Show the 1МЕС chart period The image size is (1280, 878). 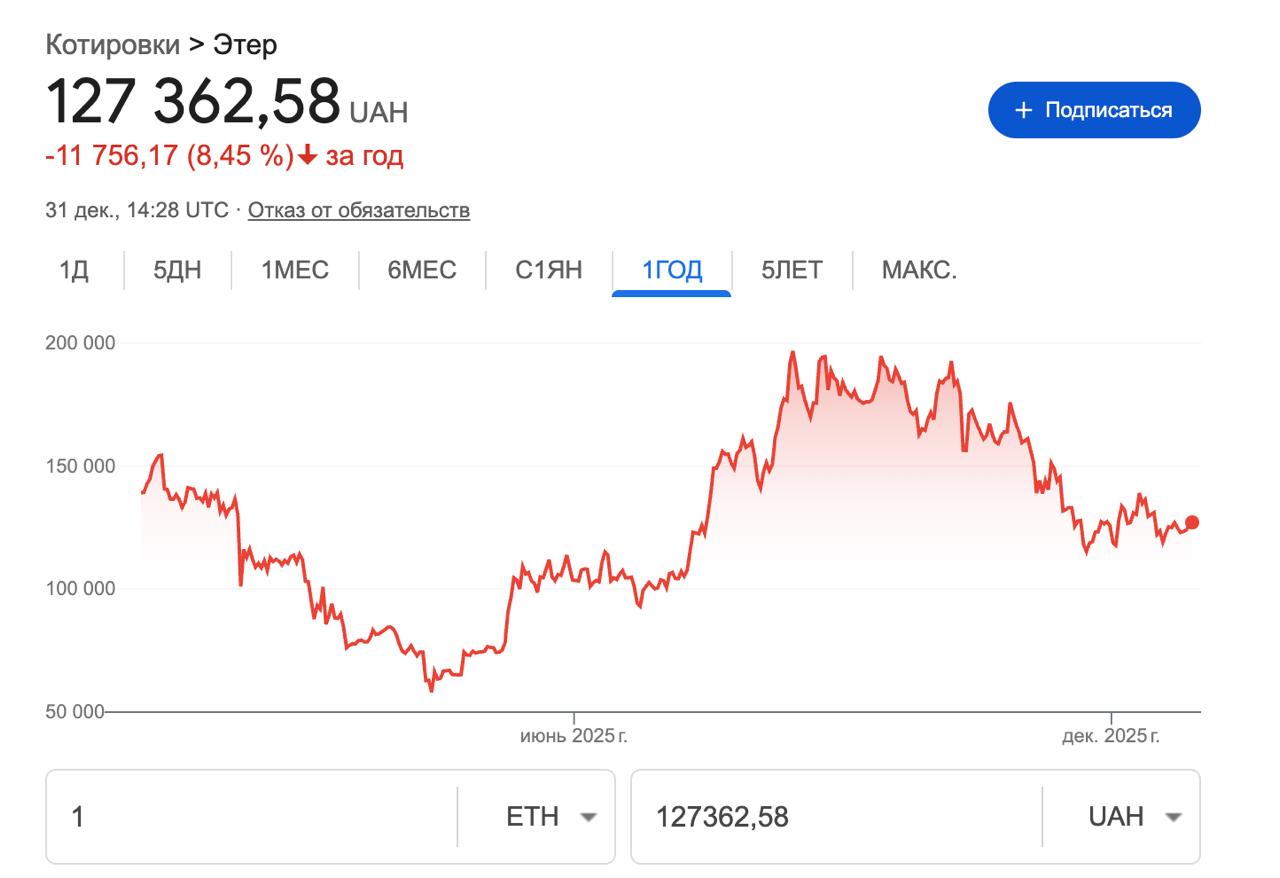pos(295,270)
